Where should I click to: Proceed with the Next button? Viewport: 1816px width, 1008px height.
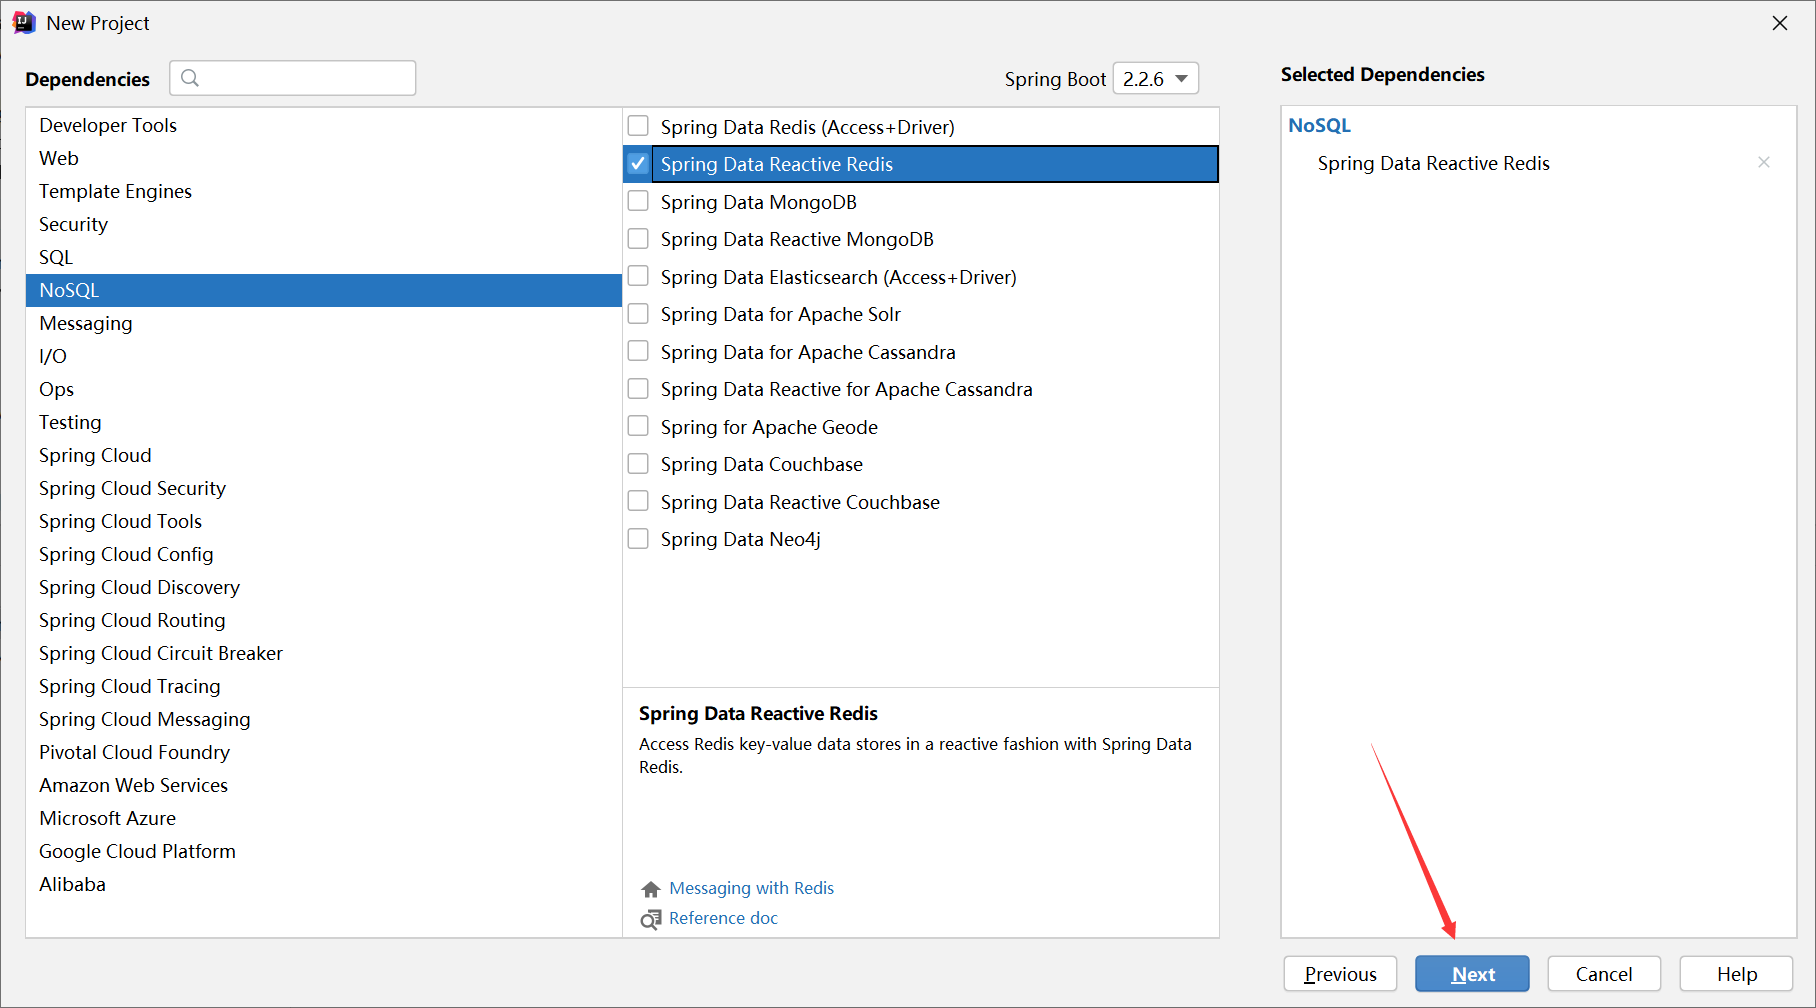1472,974
